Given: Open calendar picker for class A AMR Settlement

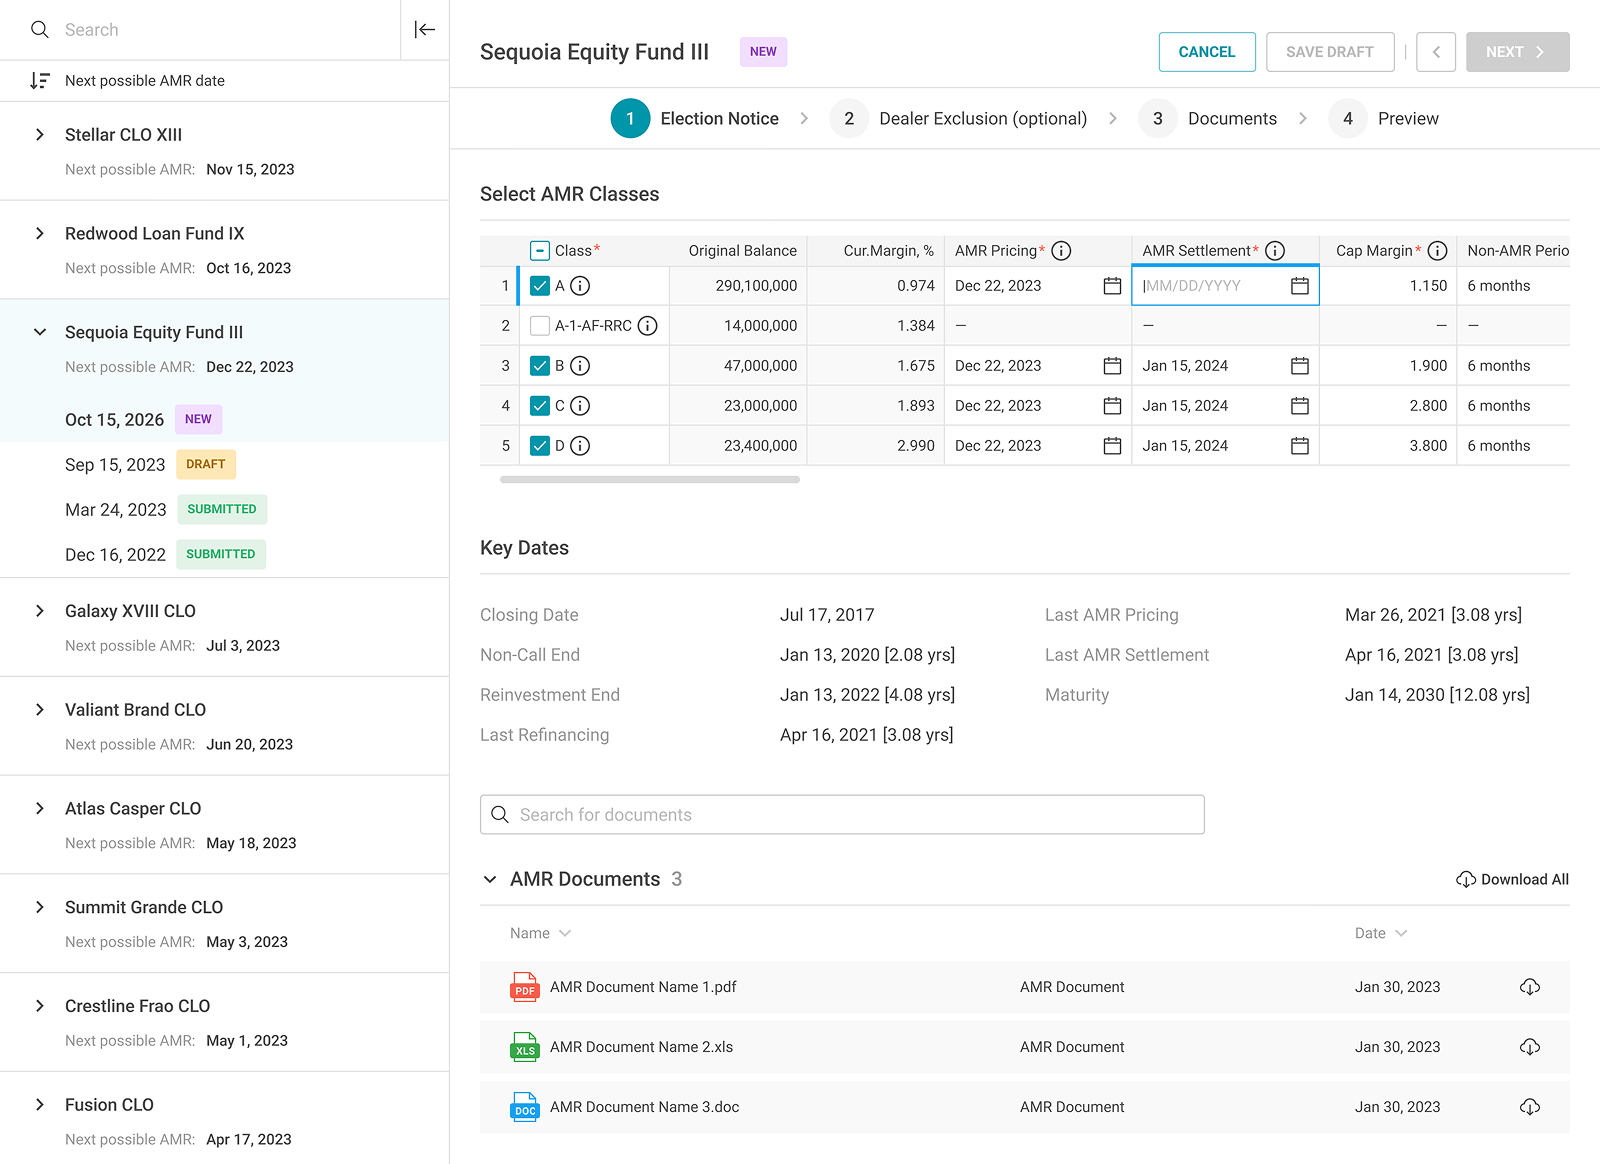Looking at the screenshot, I should (1299, 286).
